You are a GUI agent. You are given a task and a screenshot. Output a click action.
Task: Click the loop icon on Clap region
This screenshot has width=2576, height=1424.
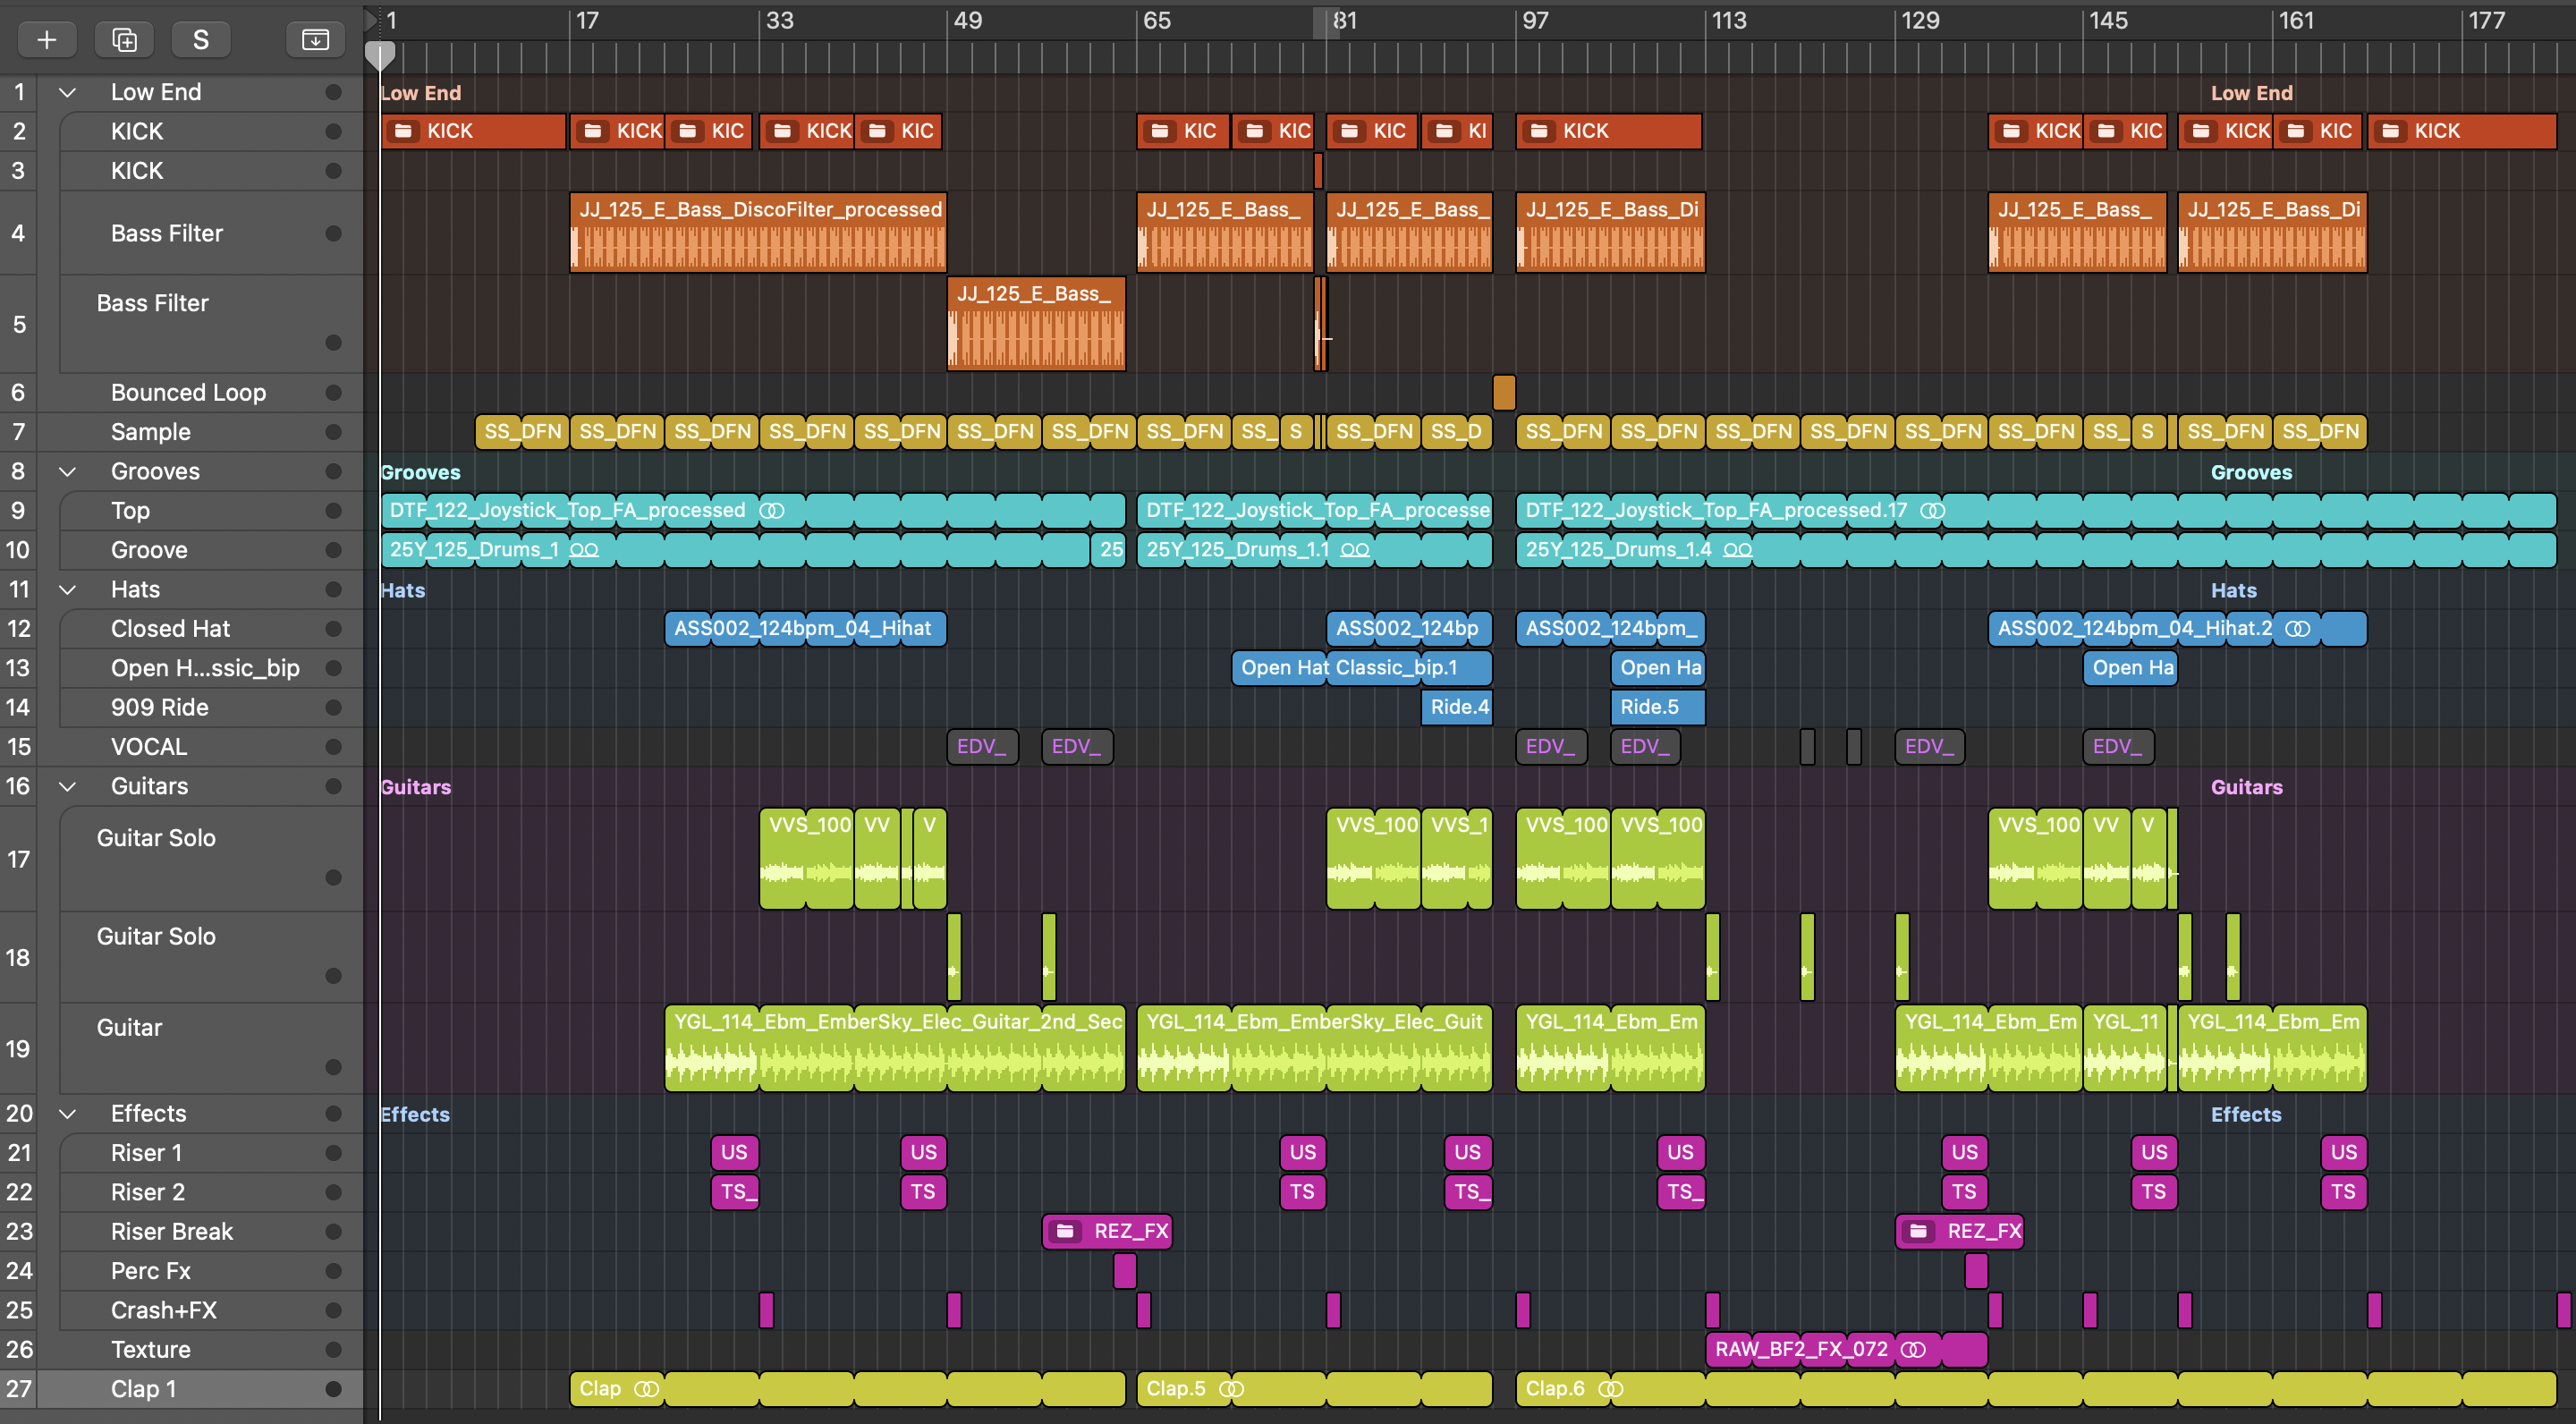pyautogui.click(x=647, y=1389)
